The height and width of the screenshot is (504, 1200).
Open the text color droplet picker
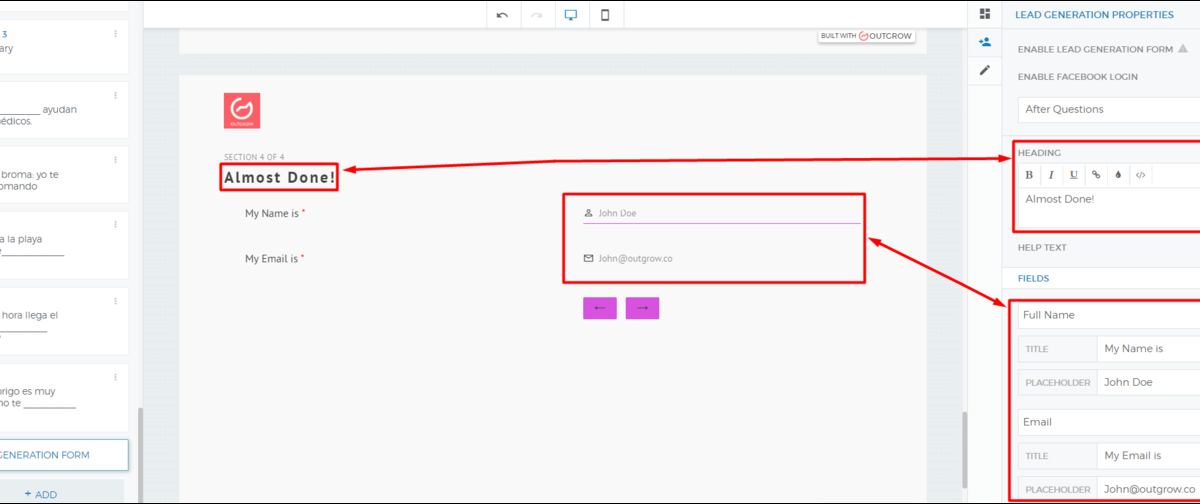point(1118,175)
